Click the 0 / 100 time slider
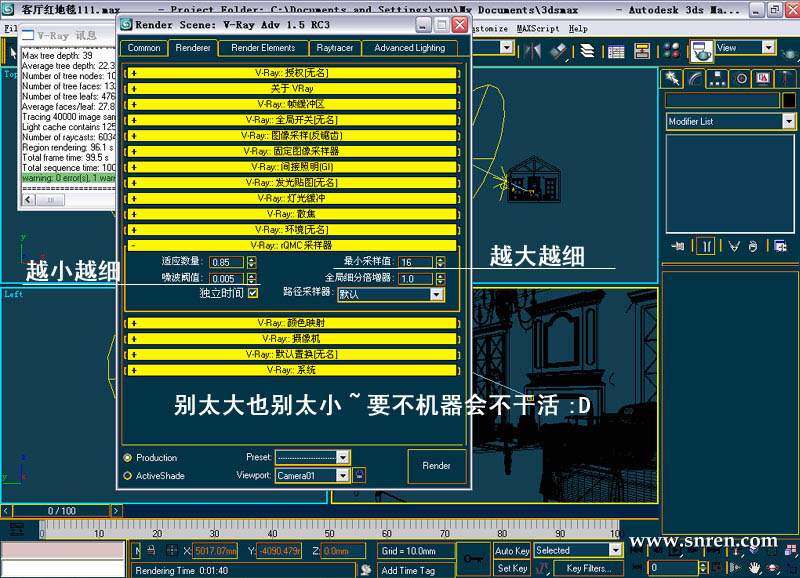The height and width of the screenshot is (578, 800). tap(62, 511)
